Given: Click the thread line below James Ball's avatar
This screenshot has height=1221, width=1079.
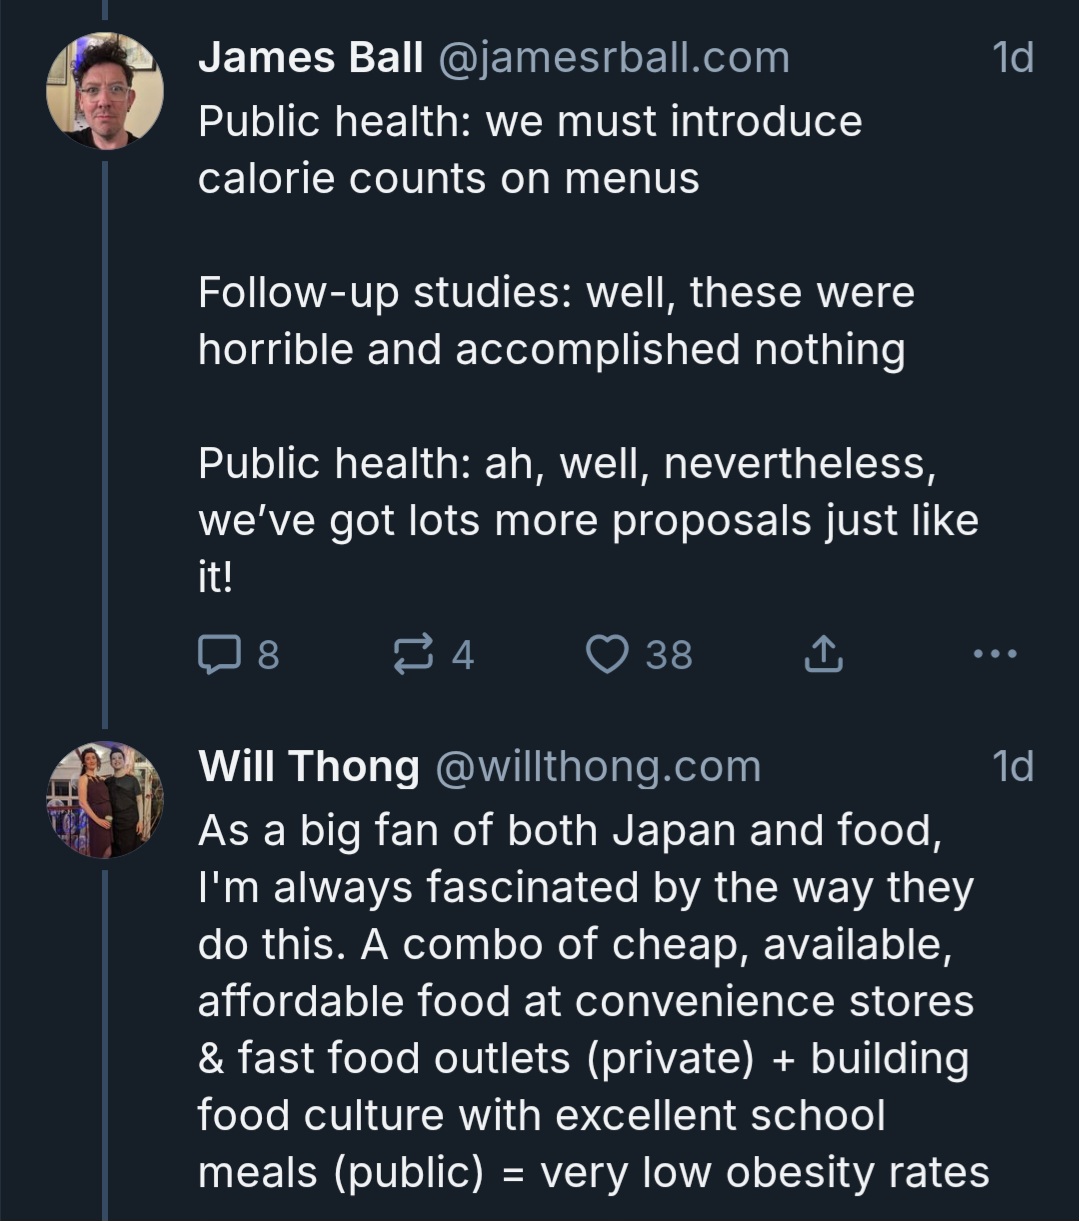Looking at the screenshot, I should 105,440.
